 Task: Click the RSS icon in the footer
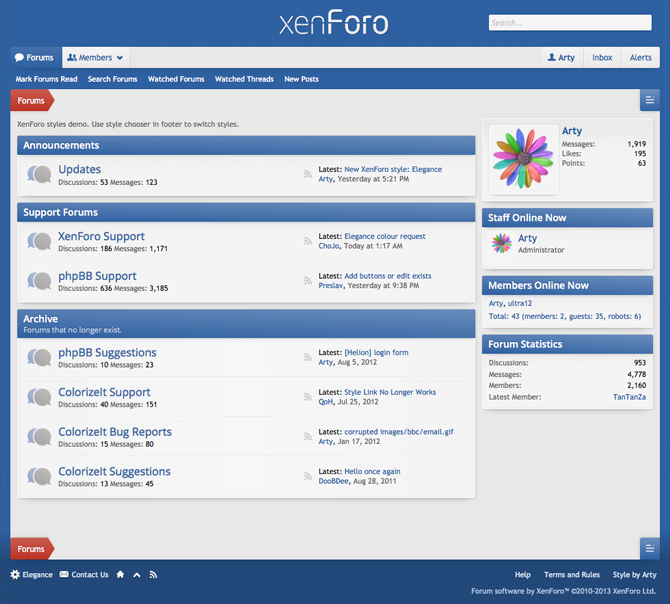click(153, 575)
